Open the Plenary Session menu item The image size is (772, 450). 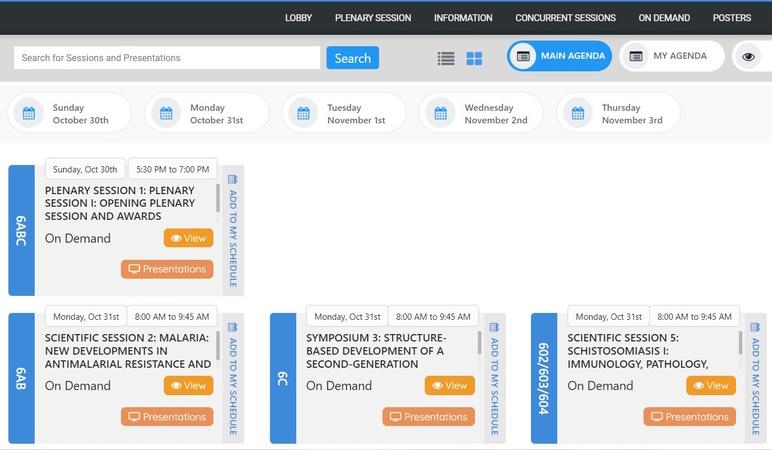pyautogui.click(x=373, y=18)
